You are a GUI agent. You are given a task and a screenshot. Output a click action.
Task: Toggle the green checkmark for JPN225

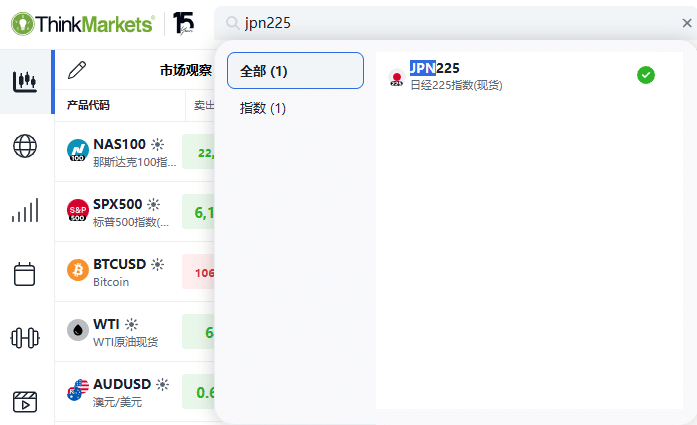click(646, 75)
